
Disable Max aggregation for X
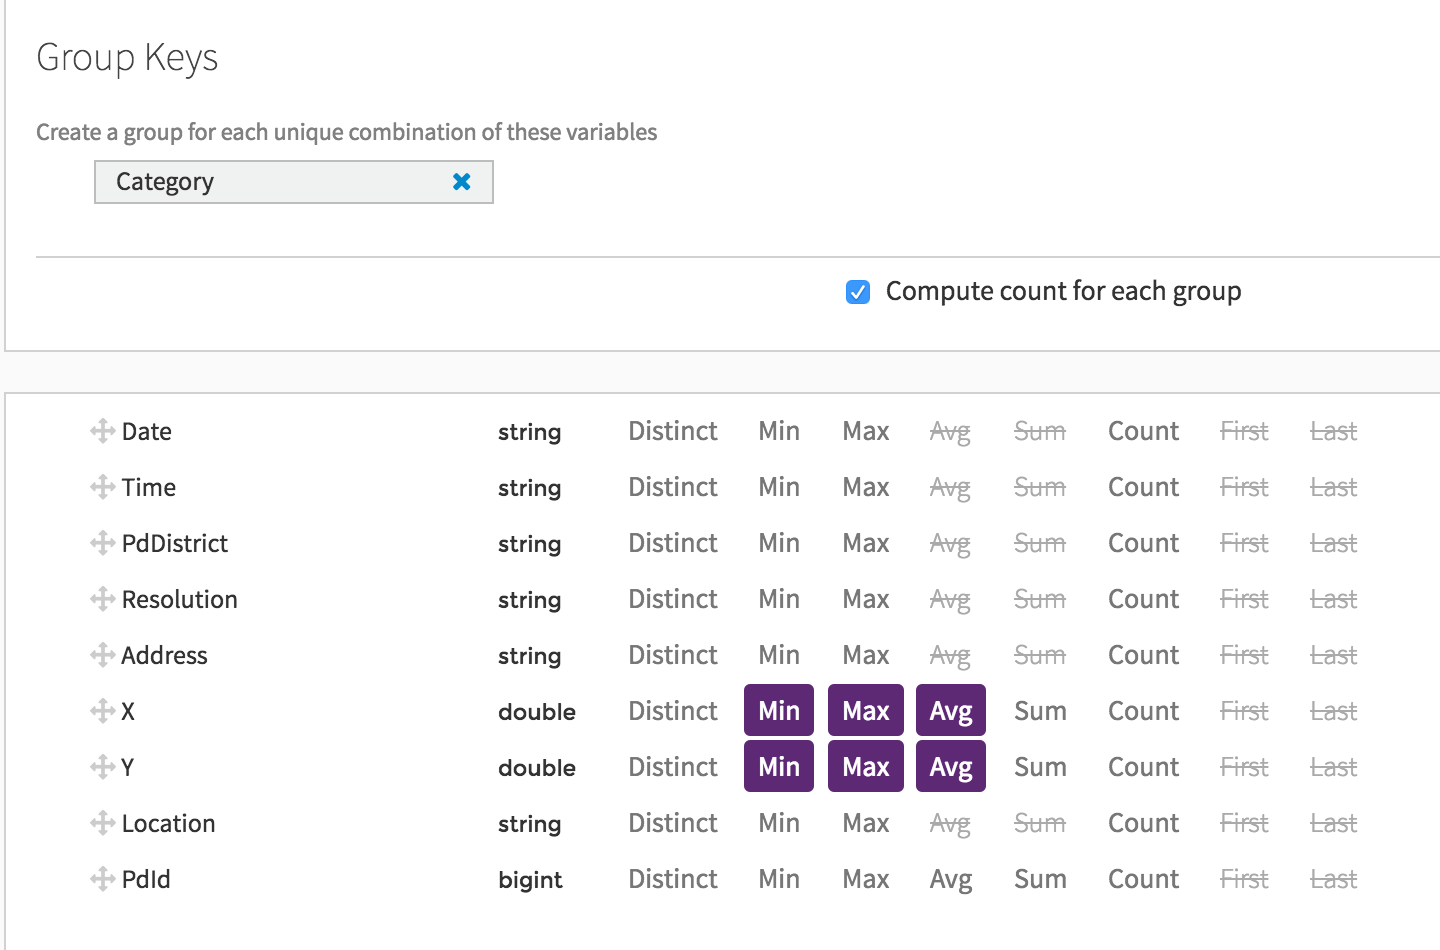click(x=866, y=710)
